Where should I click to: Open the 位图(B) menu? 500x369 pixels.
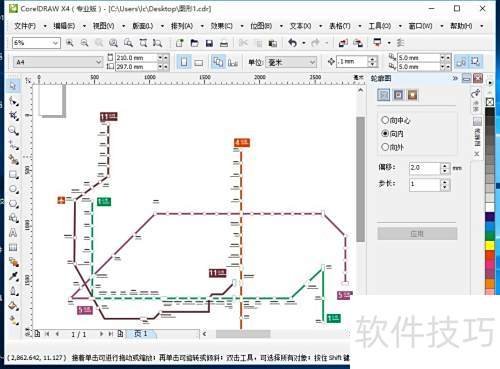(x=261, y=26)
